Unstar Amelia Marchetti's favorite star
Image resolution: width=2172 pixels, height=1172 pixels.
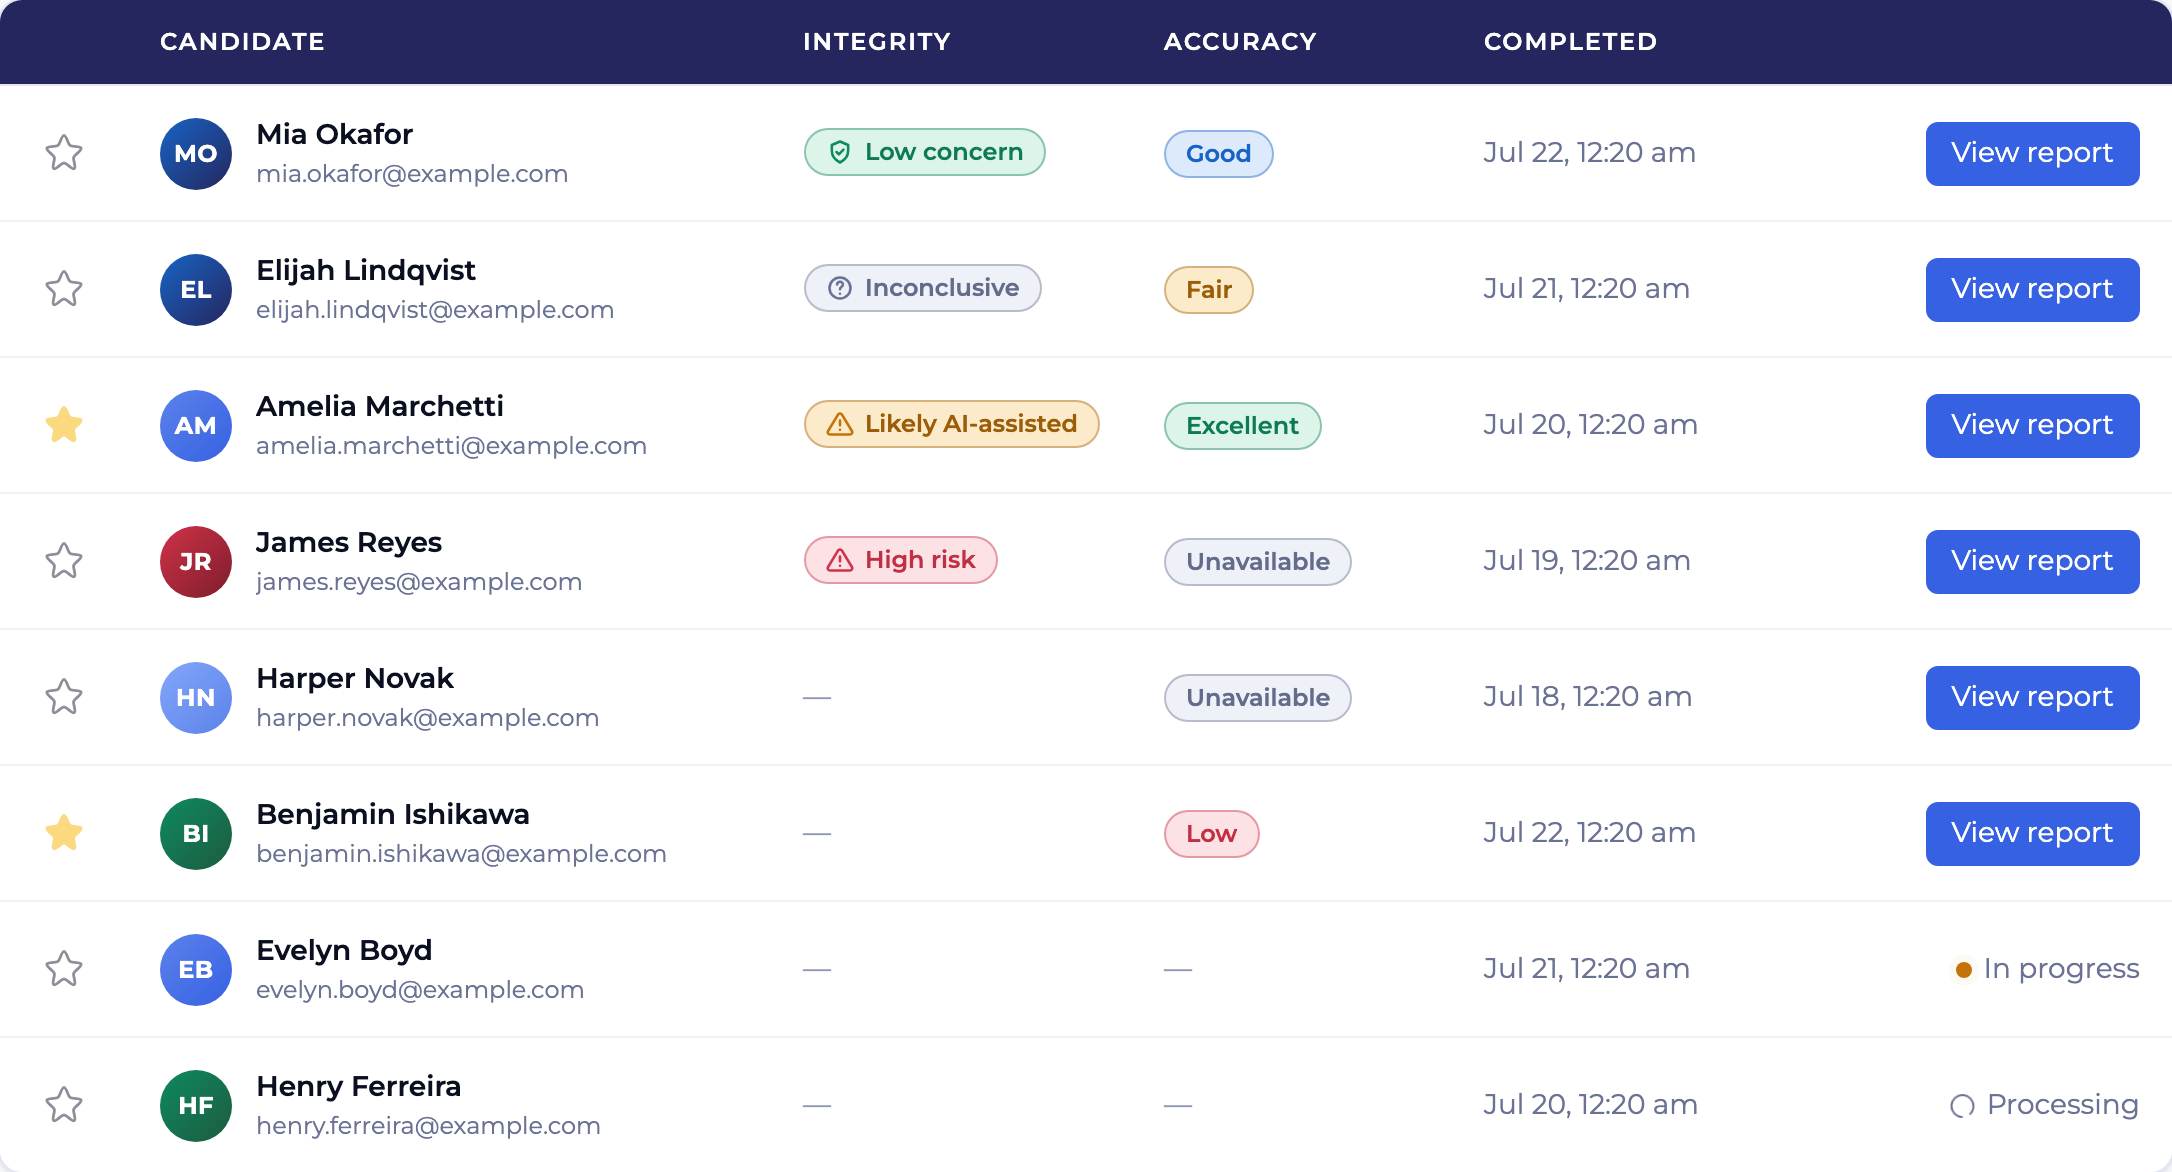point(64,425)
